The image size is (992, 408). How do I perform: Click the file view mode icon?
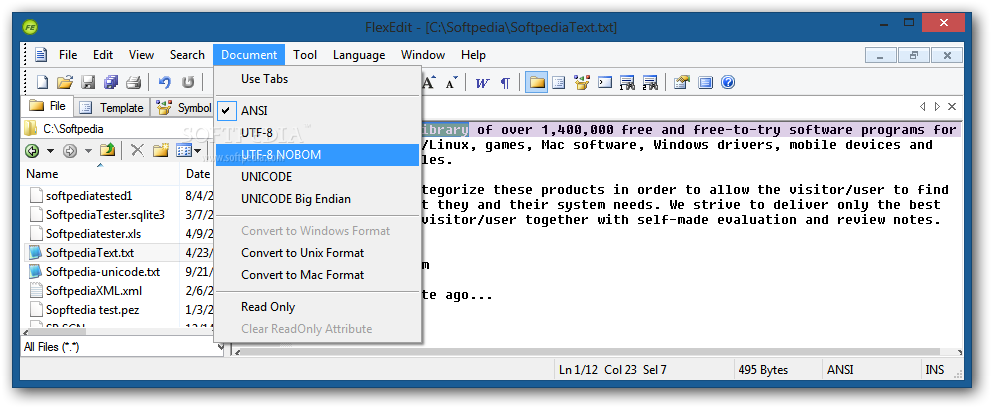coord(183,151)
